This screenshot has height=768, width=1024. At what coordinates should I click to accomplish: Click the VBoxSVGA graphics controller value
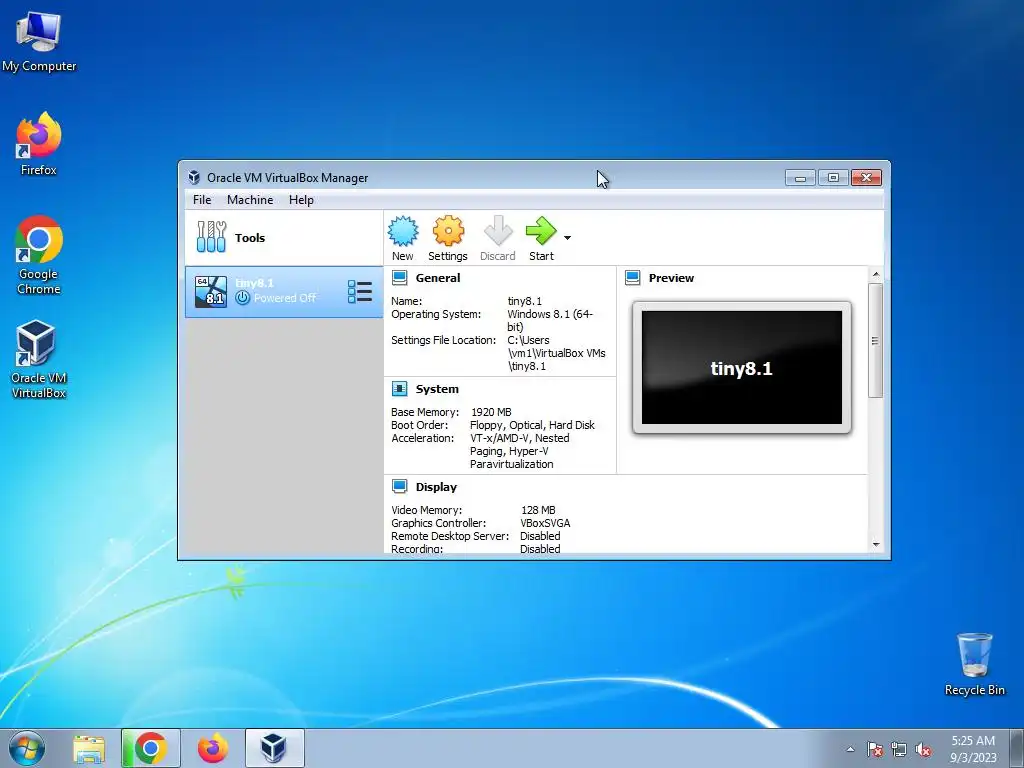[545, 523]
